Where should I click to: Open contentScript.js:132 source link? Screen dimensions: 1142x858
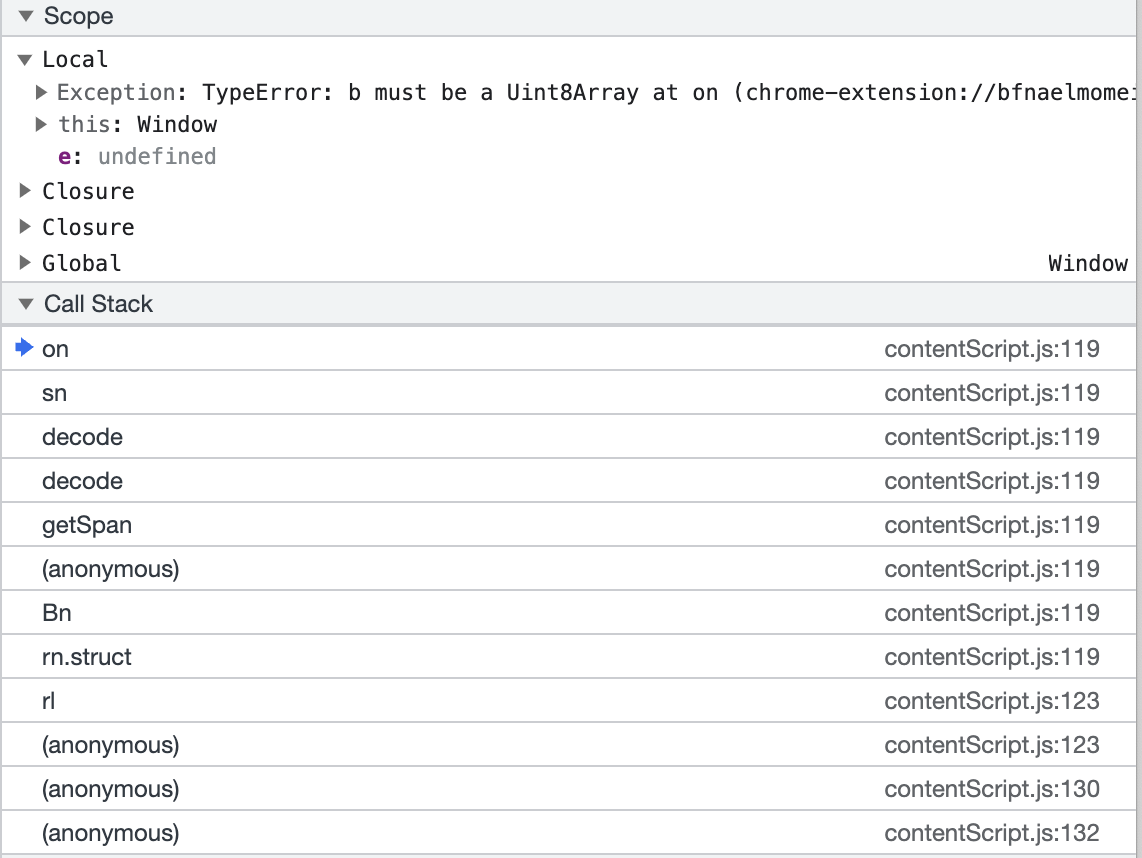tap(991, 833)
